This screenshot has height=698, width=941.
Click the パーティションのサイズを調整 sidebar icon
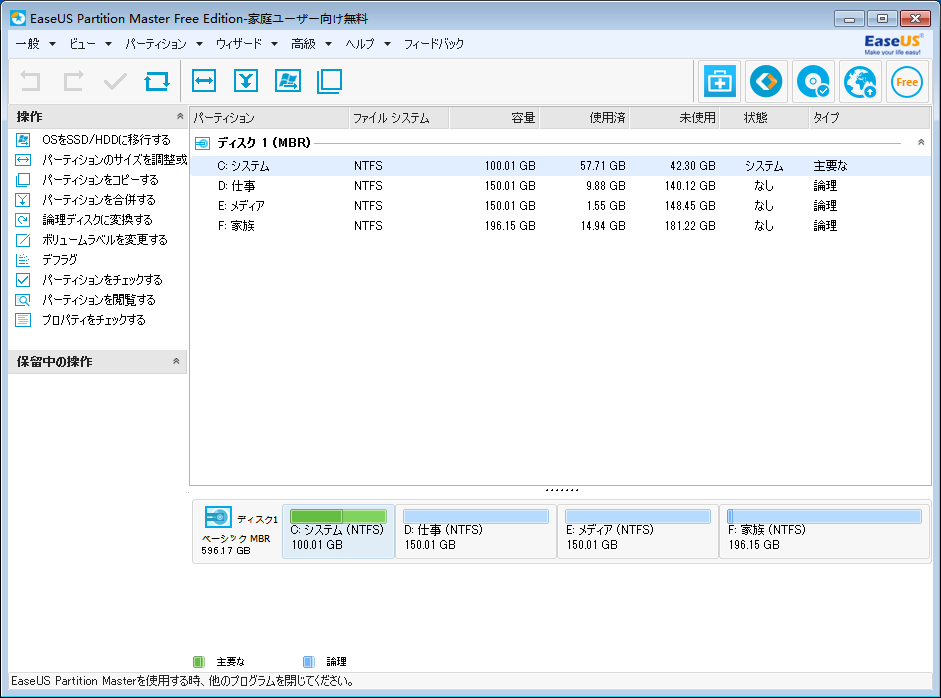[23, 160]
